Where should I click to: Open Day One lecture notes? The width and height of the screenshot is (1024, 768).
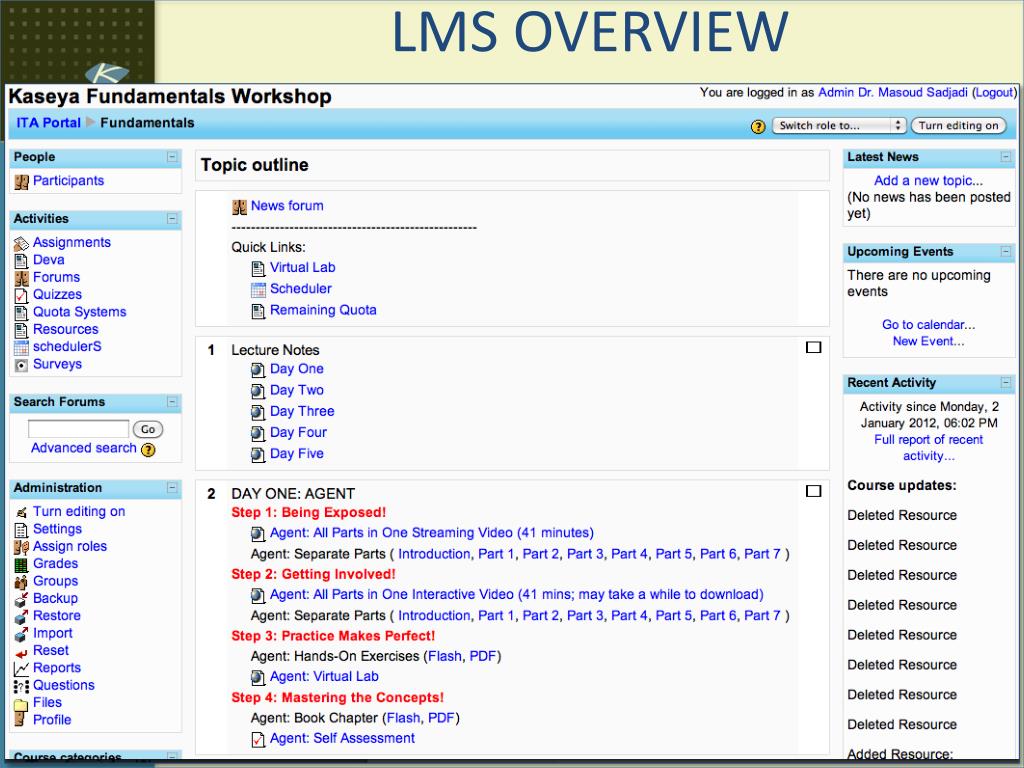pos(297,369)
